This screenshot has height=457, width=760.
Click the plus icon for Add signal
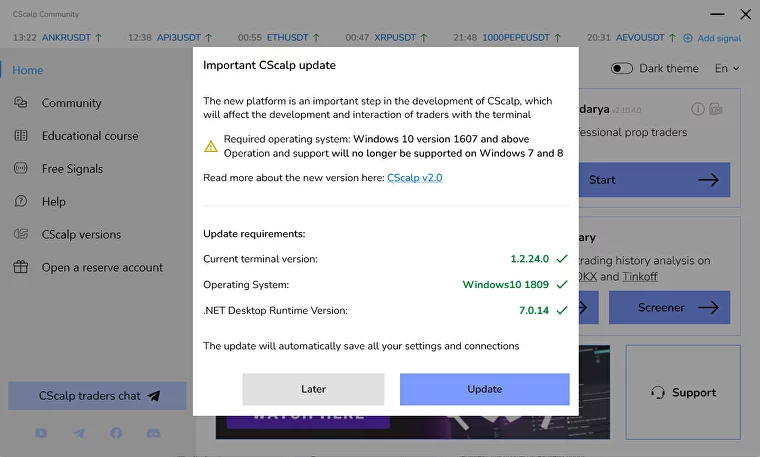tap(688, 38)
